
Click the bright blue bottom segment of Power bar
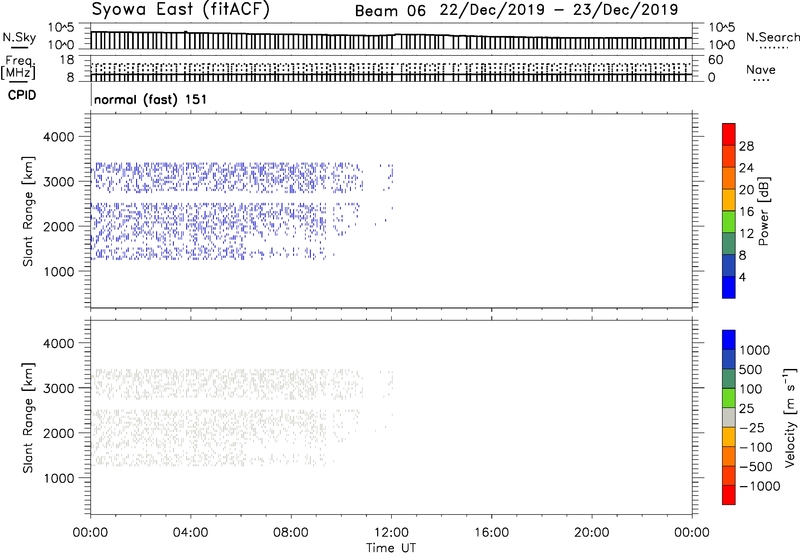729,287
